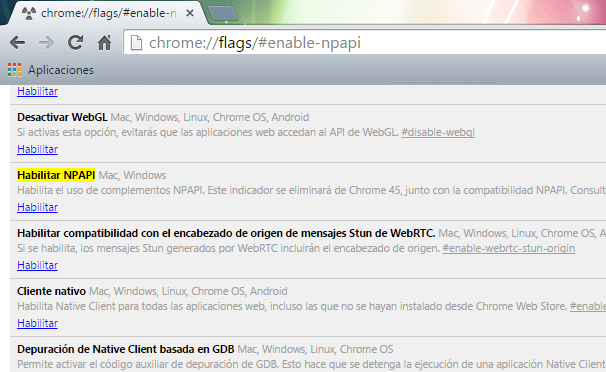This screenshot has width=606, height=372.
Task: Open the Aplicaciones bookmark
Action: (51, 70)
